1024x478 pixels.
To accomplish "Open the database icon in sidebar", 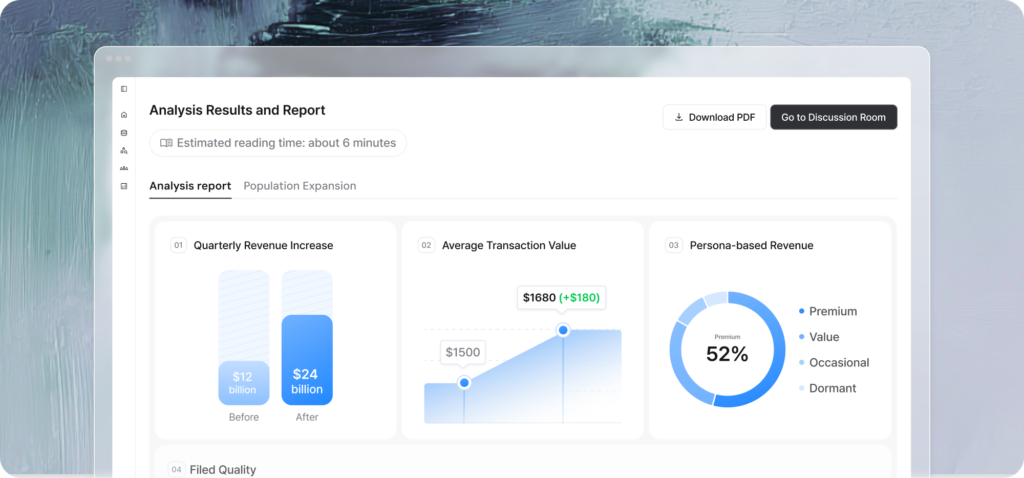I will [x=124, y=132].
